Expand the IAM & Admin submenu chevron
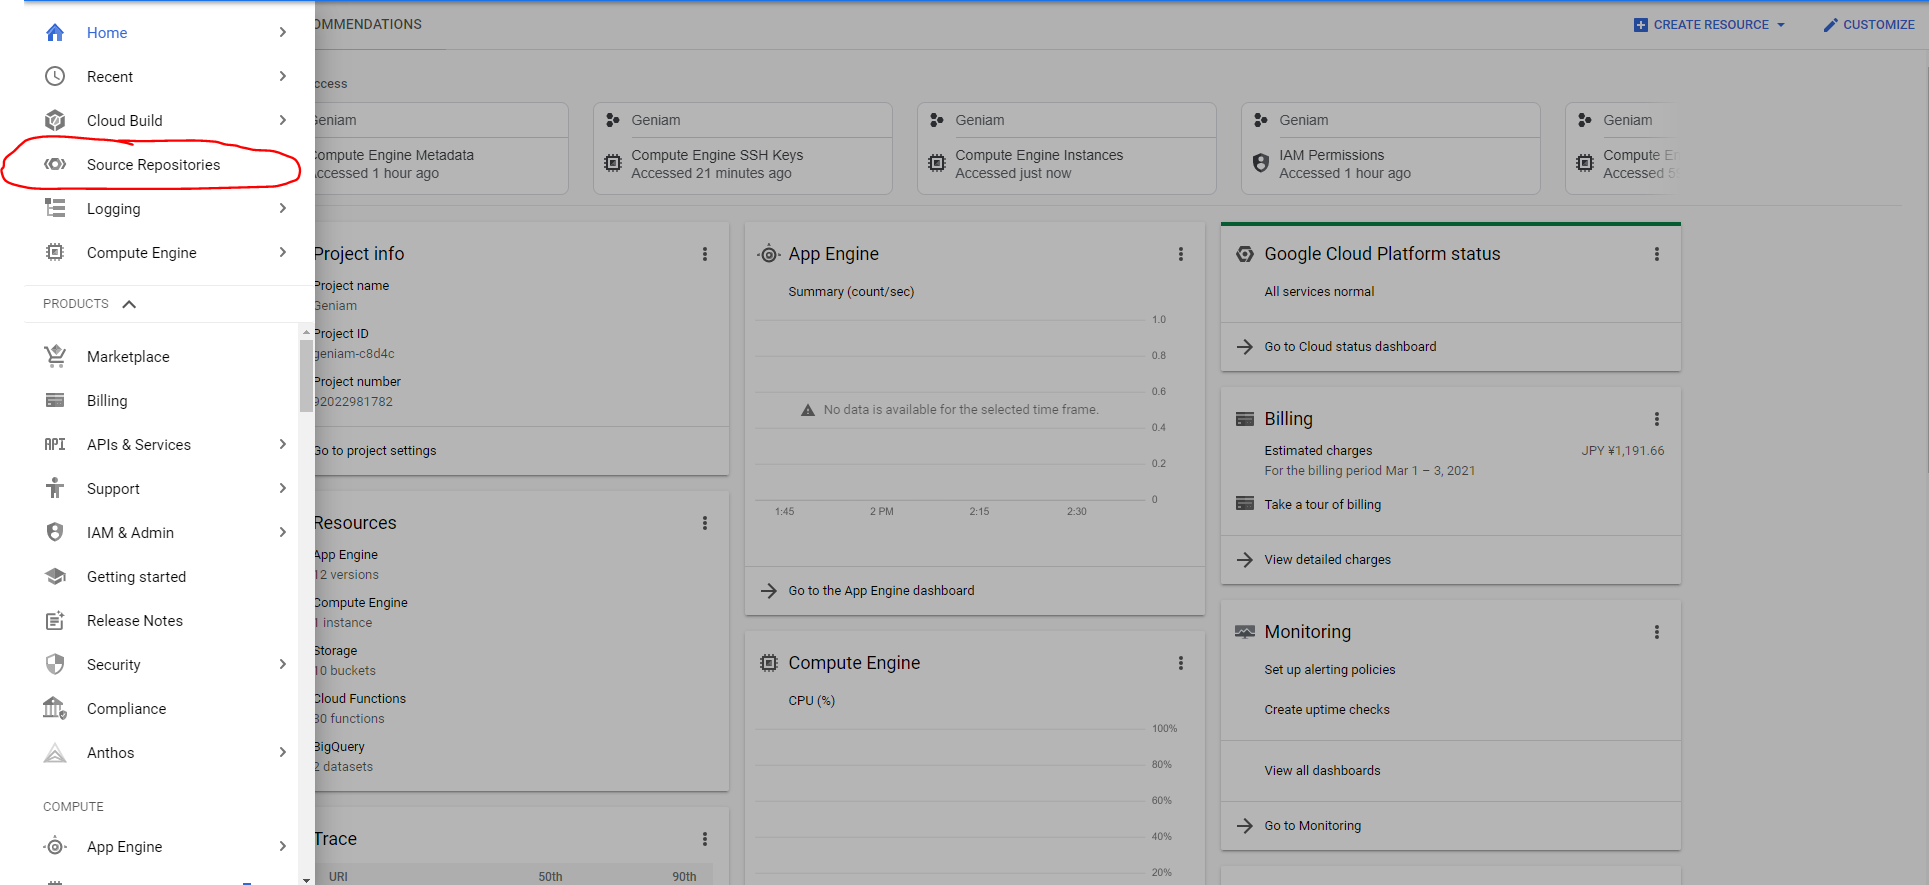Screen dimensions: 1929x885 (x=283, y=533)
